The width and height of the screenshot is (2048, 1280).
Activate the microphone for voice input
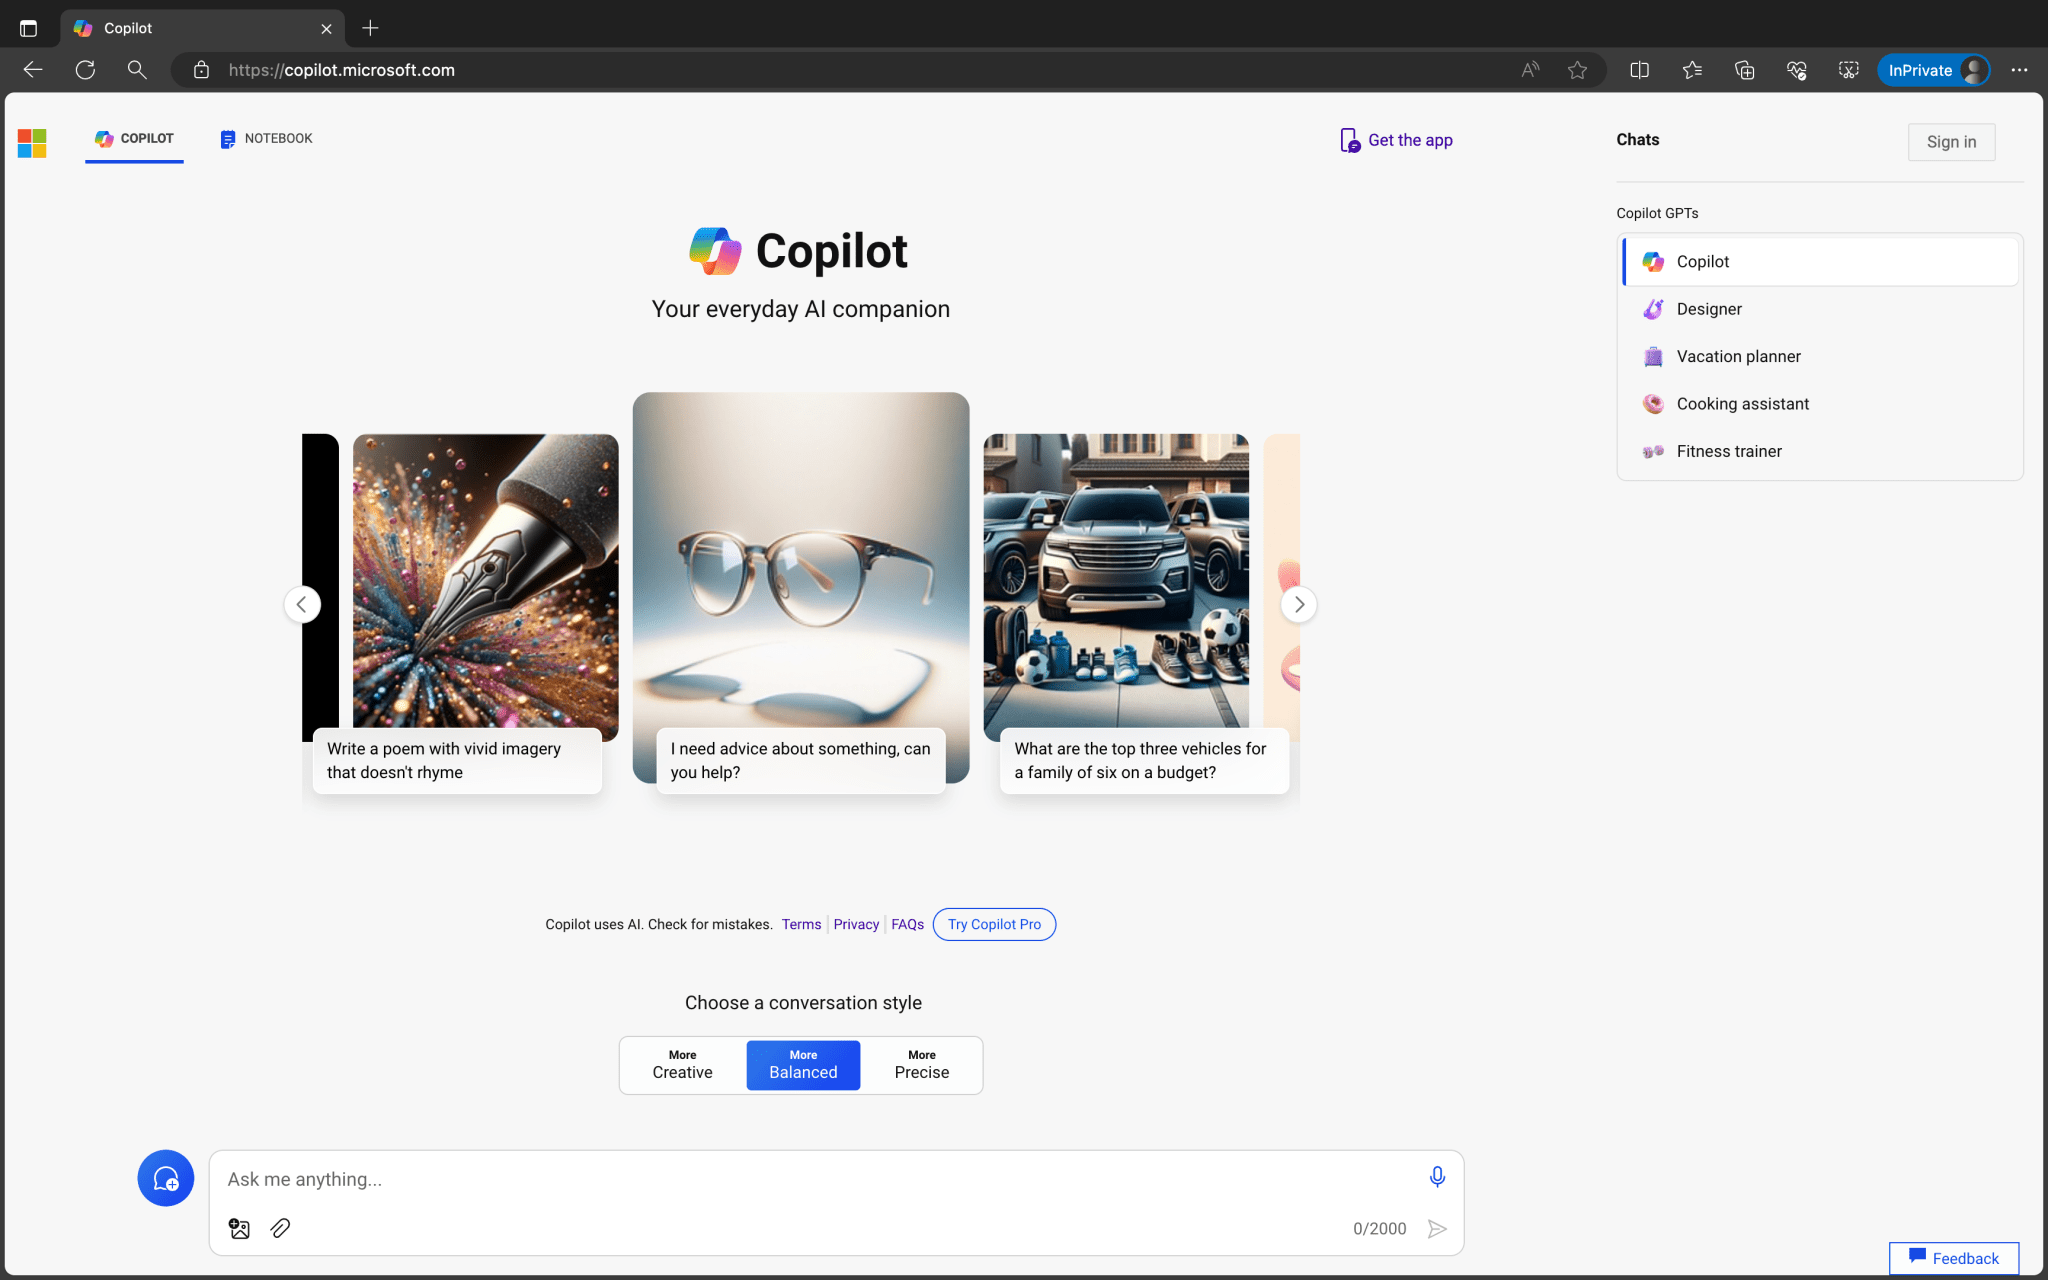tap(1436, 1178)
